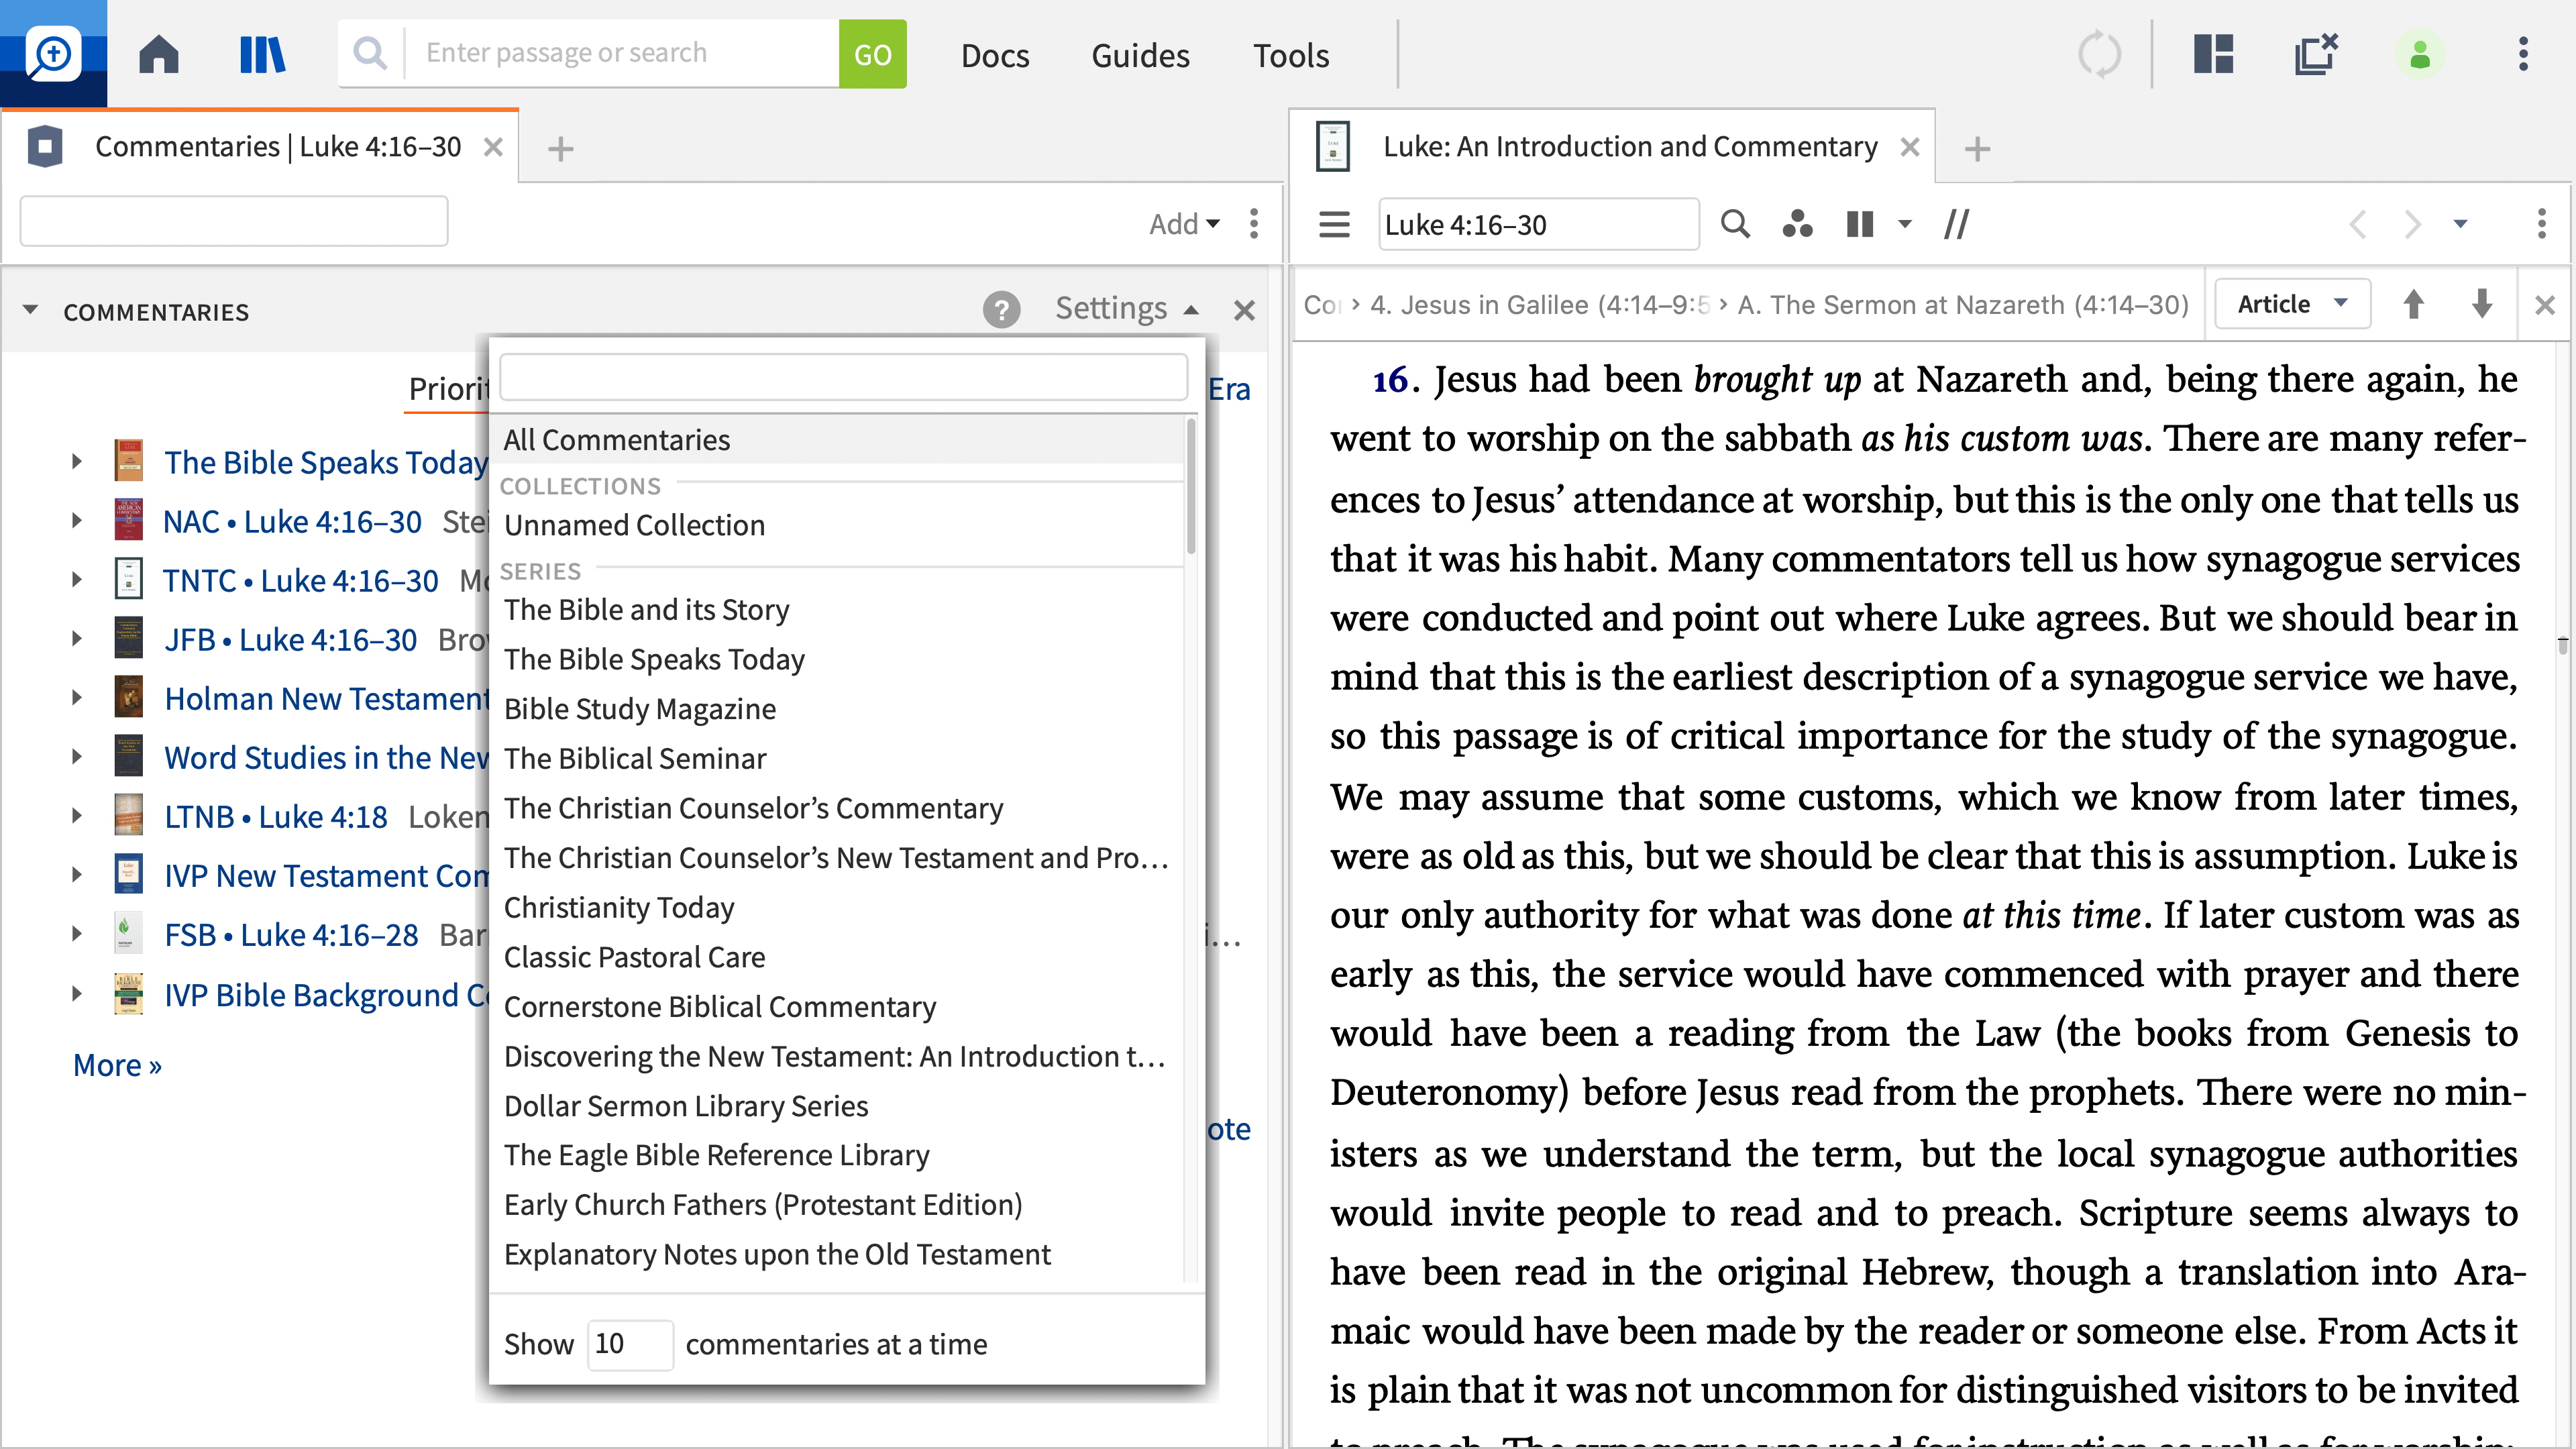
Task: Open the resource table of contents menu
Action: tap(1334, 224)
